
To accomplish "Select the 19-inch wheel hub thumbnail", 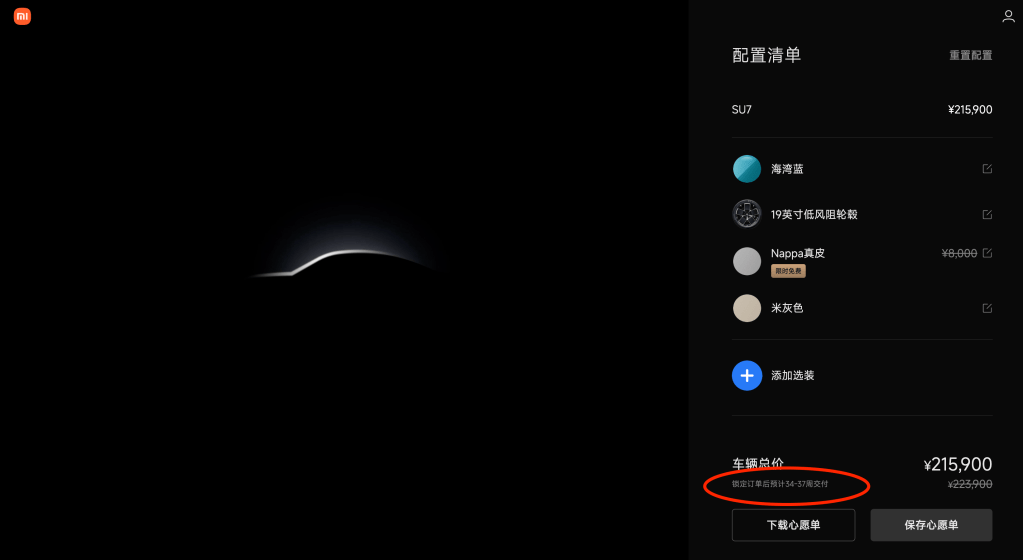I will [x=747, y=214].
